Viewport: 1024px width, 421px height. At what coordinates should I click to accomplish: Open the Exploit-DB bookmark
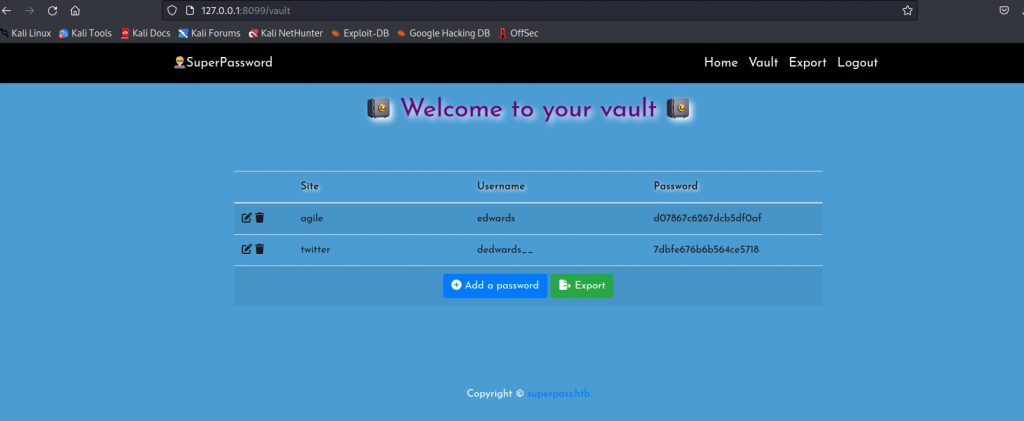tap(358, 33)
